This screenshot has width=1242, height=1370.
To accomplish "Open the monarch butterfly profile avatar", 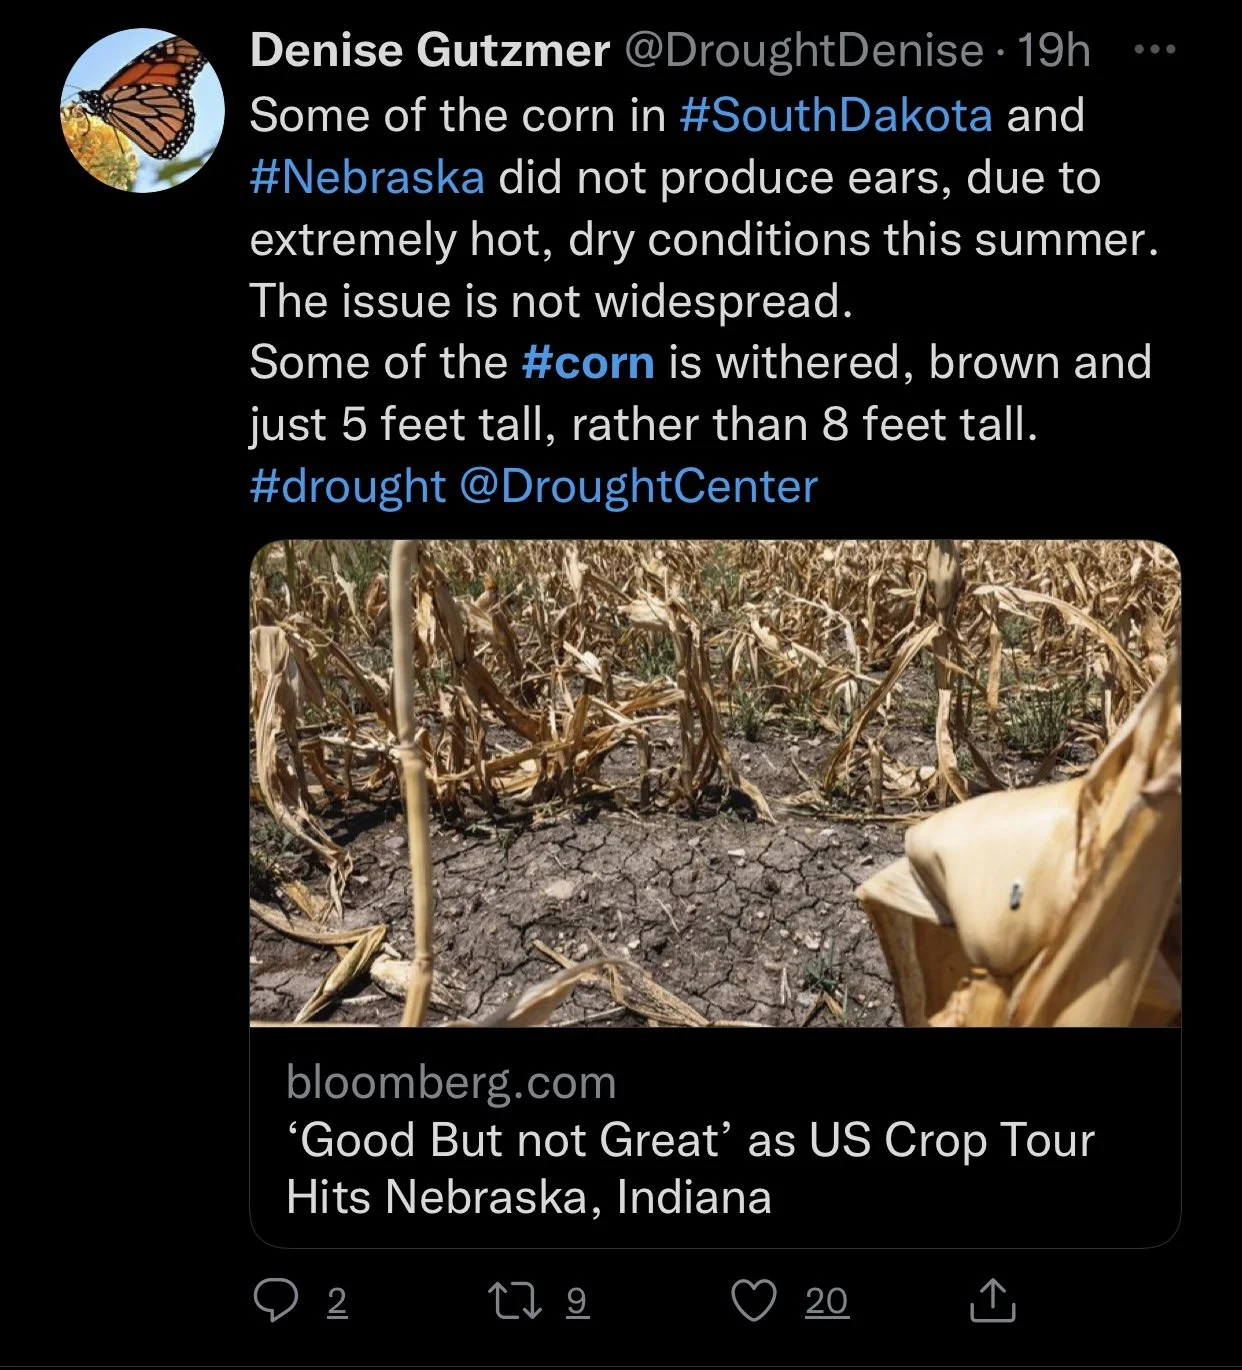I will (x=142, y=110).
